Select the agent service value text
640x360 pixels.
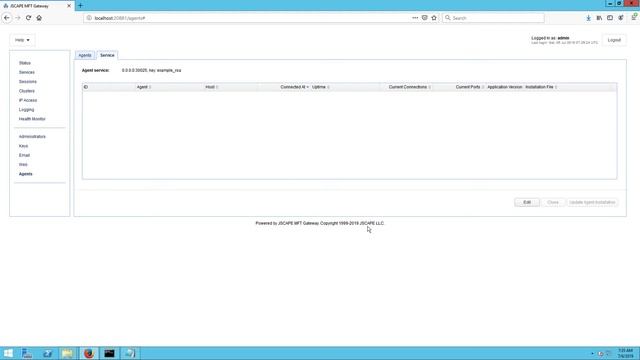click(151, 70)
